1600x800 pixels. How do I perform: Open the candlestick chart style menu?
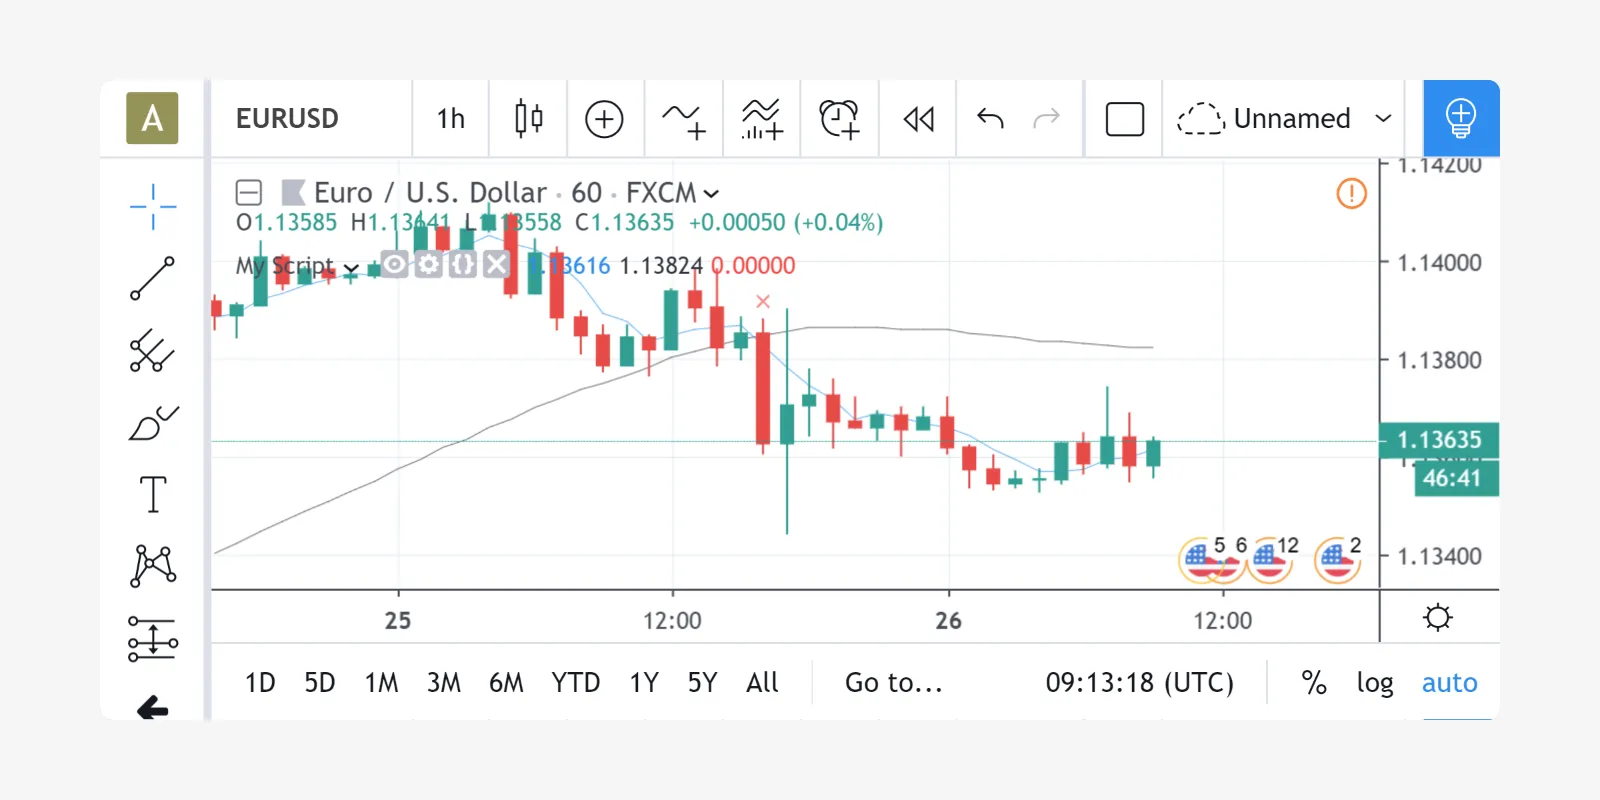tap(529, 118)
